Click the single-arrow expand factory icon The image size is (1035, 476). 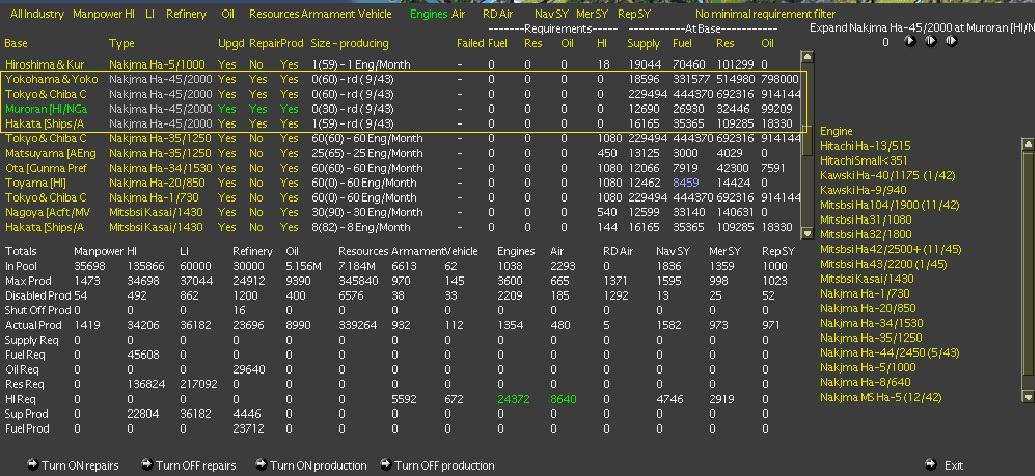point(910,41)
